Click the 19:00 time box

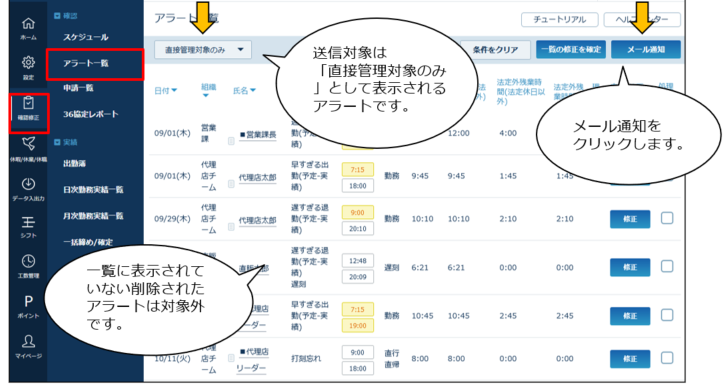[x=357, y=325]
